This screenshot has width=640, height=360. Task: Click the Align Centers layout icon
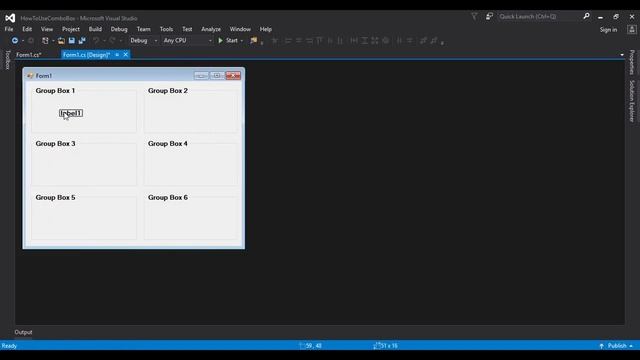click(x=299, y=40)
